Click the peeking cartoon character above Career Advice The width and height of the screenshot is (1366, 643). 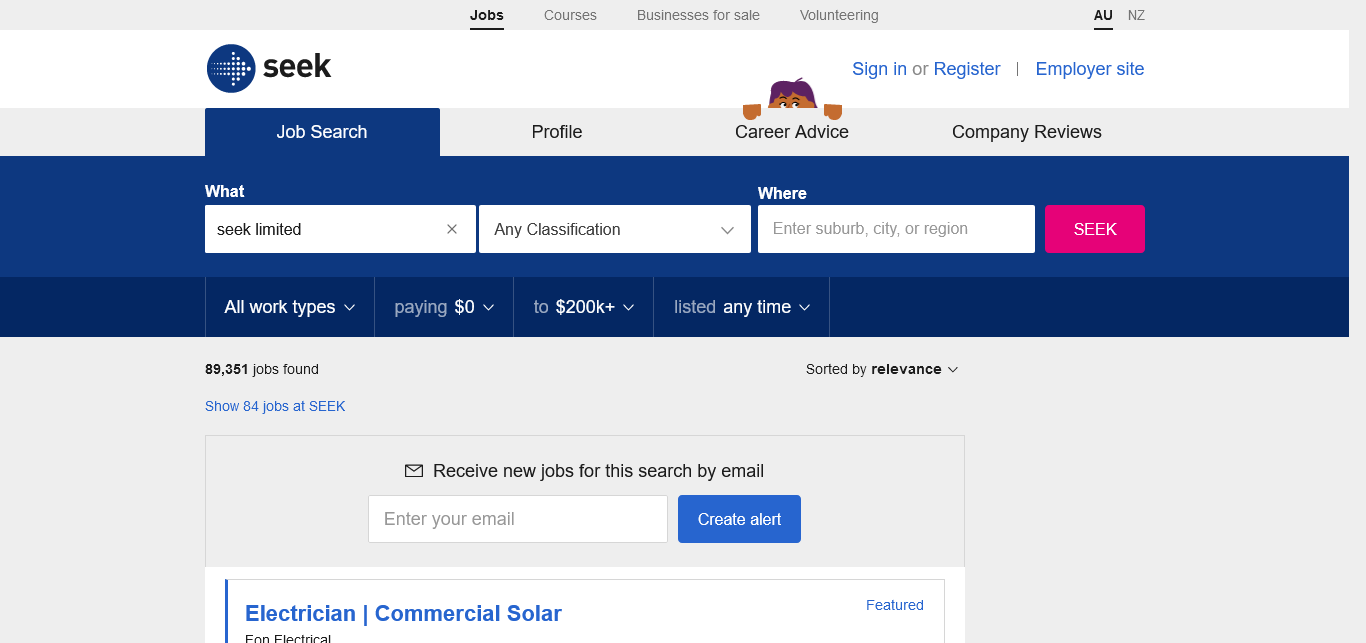coord(792,96)
